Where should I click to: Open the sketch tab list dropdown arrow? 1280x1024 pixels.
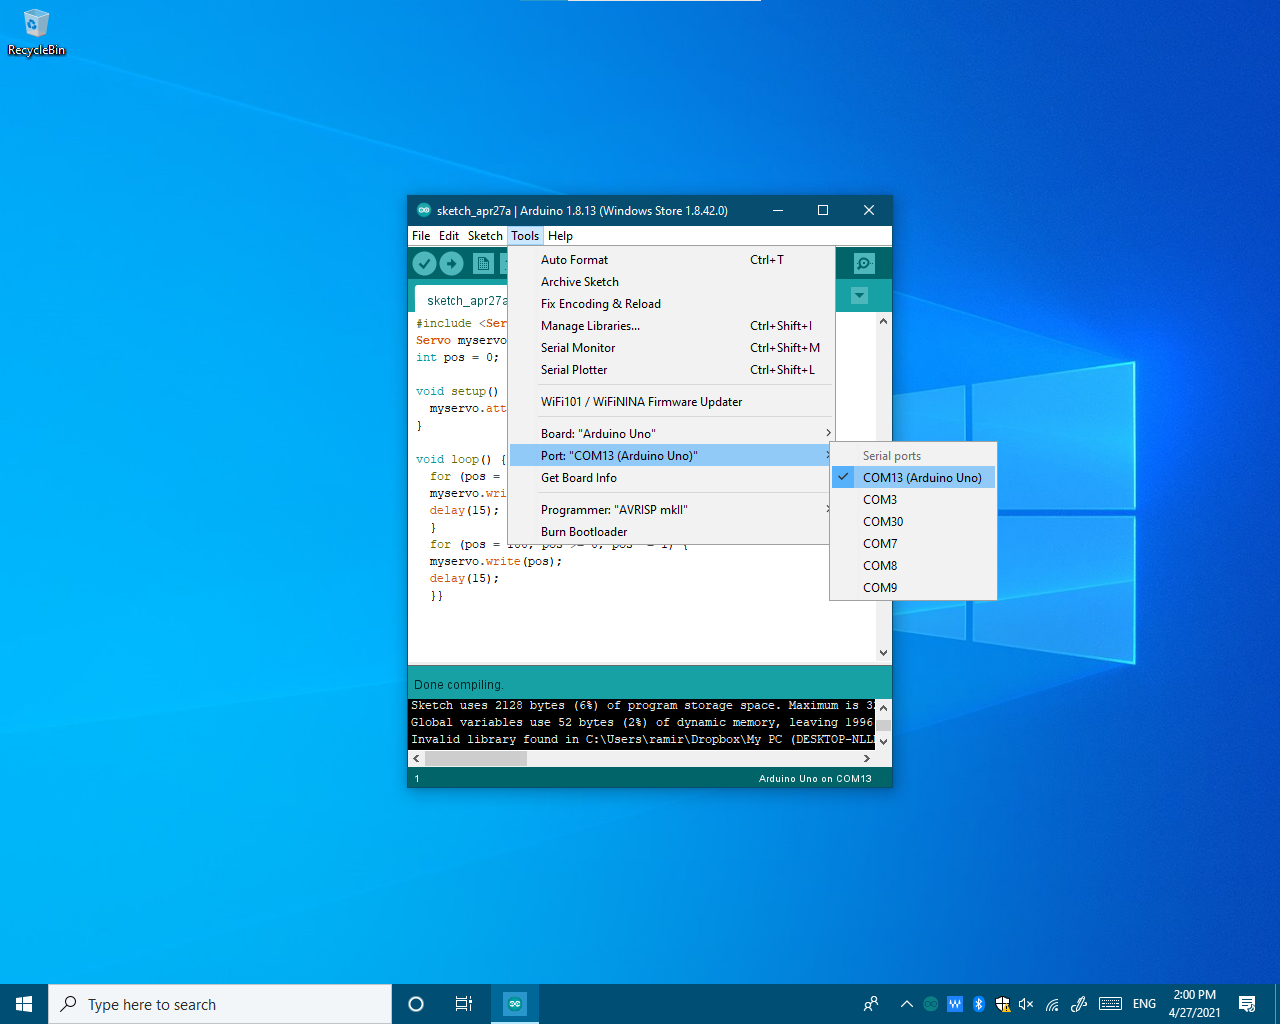[859, 295]
